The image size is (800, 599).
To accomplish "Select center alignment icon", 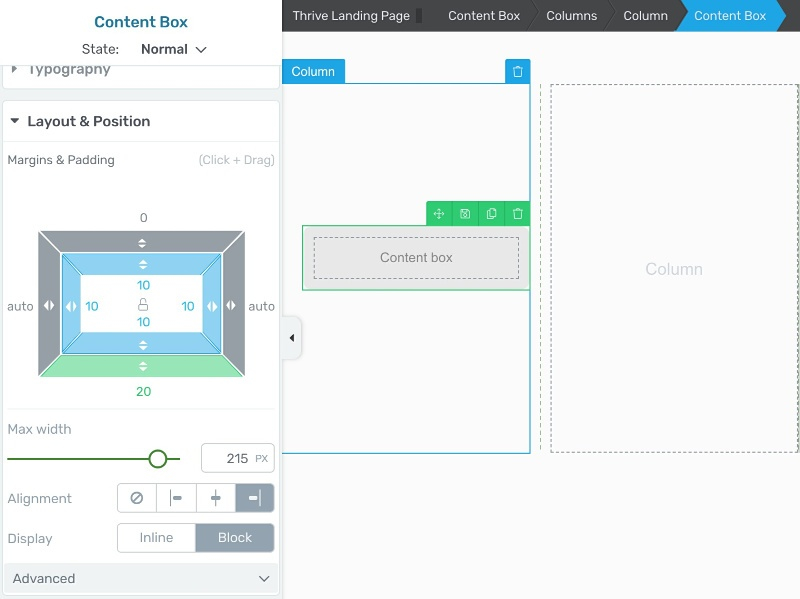I will click(215, 498).
